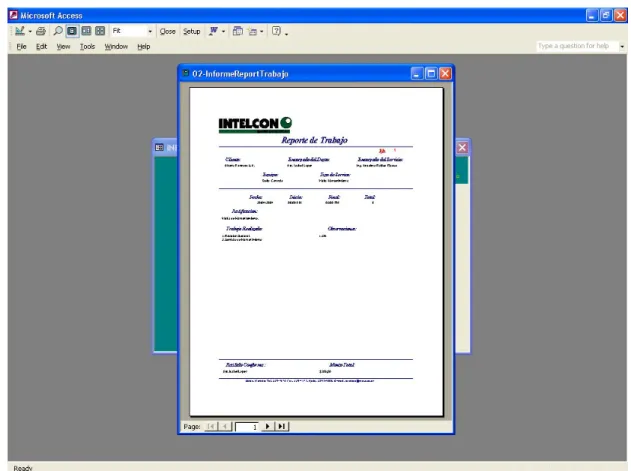Click the Microsoft Access Help icon
Image resolution: width=631 pixels, height=471 pixels.
(x=276, y=31)
